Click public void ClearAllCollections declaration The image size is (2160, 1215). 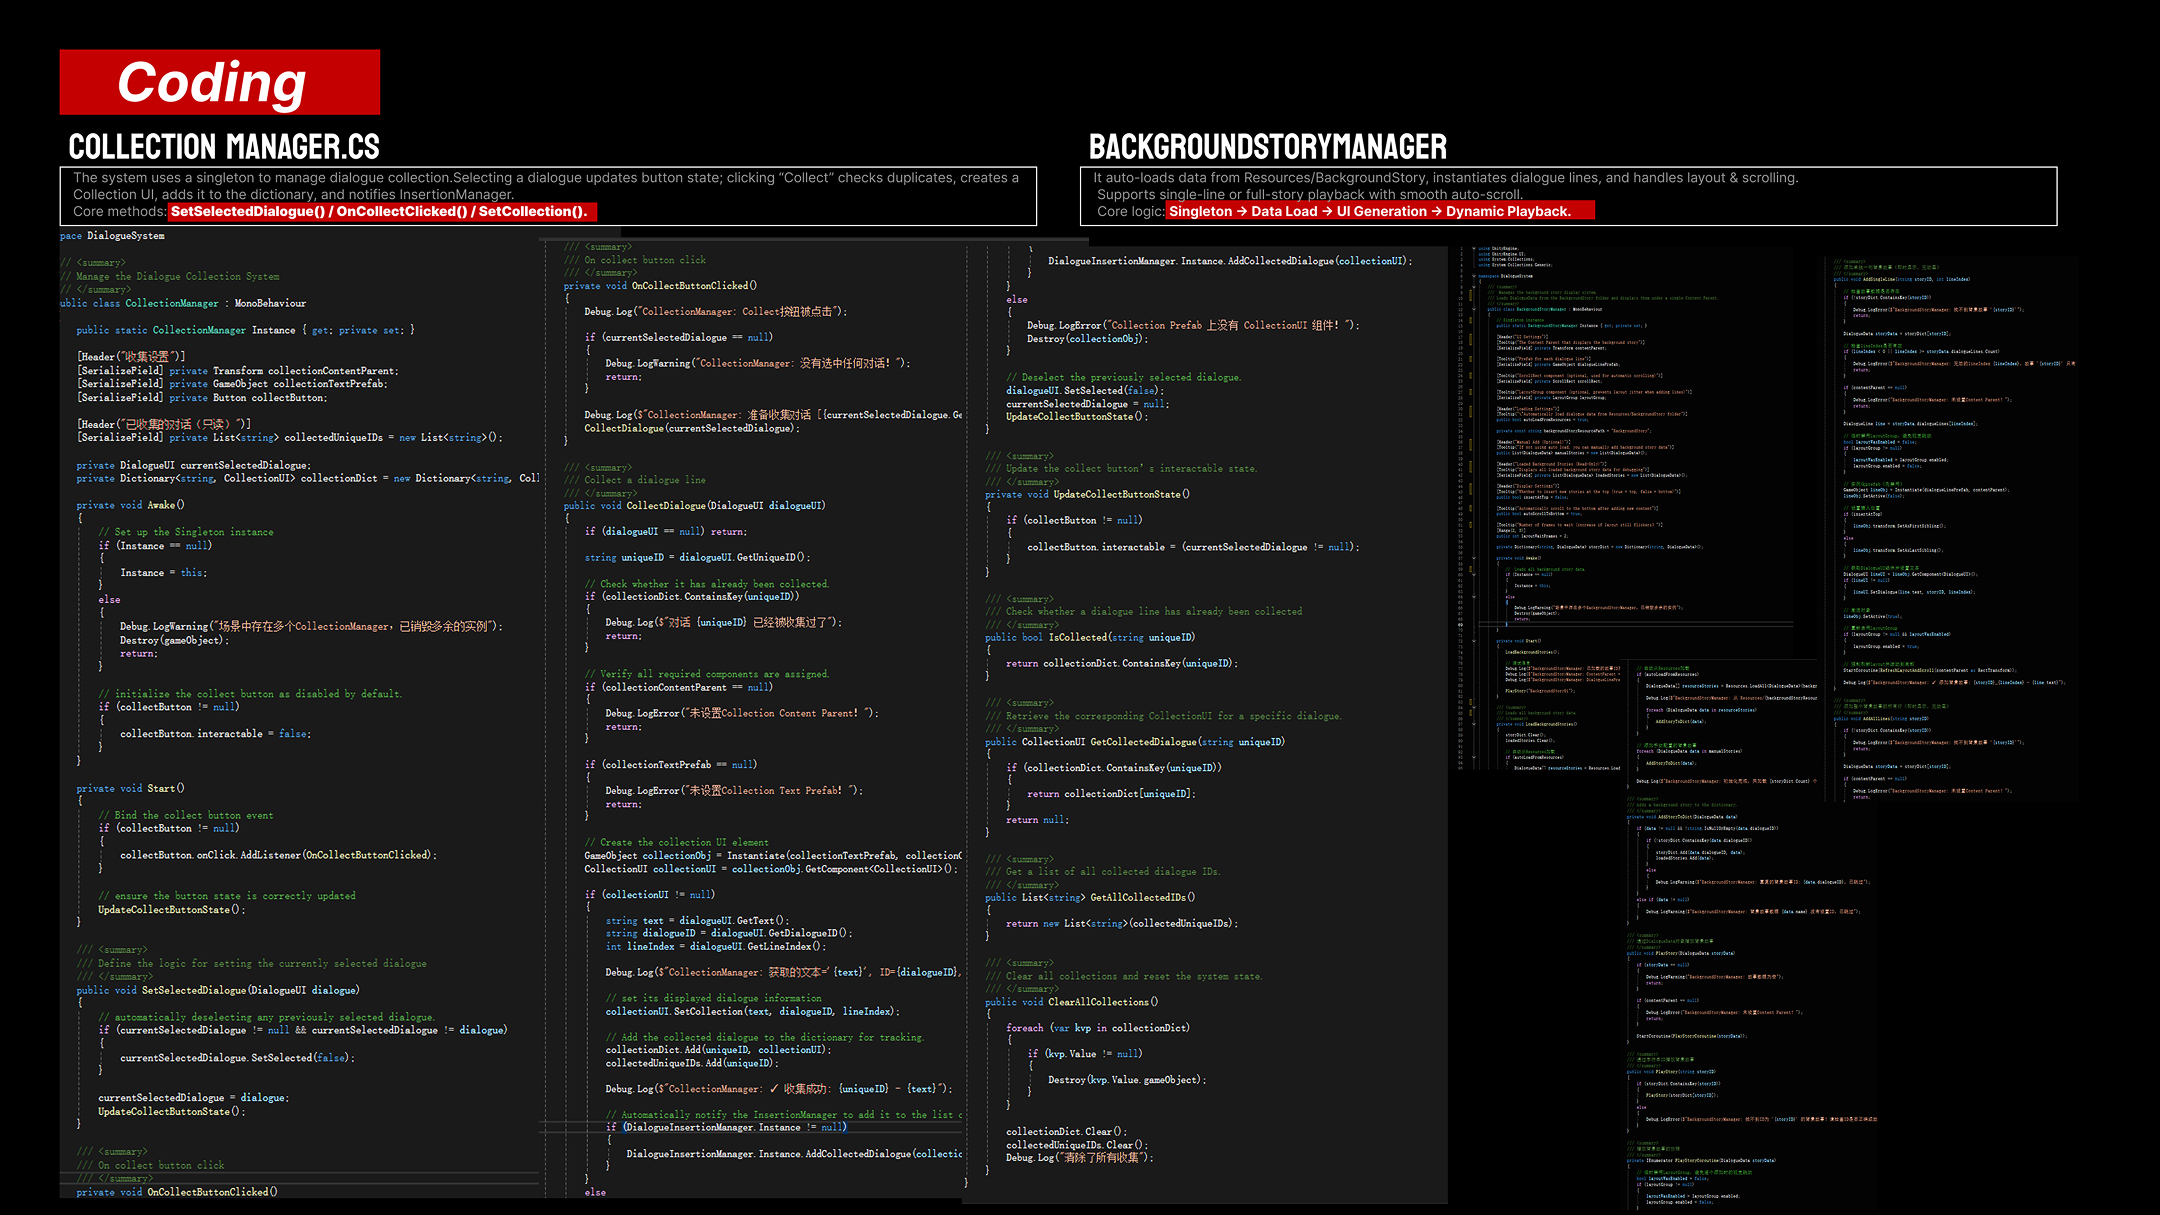point(1071,1002)
